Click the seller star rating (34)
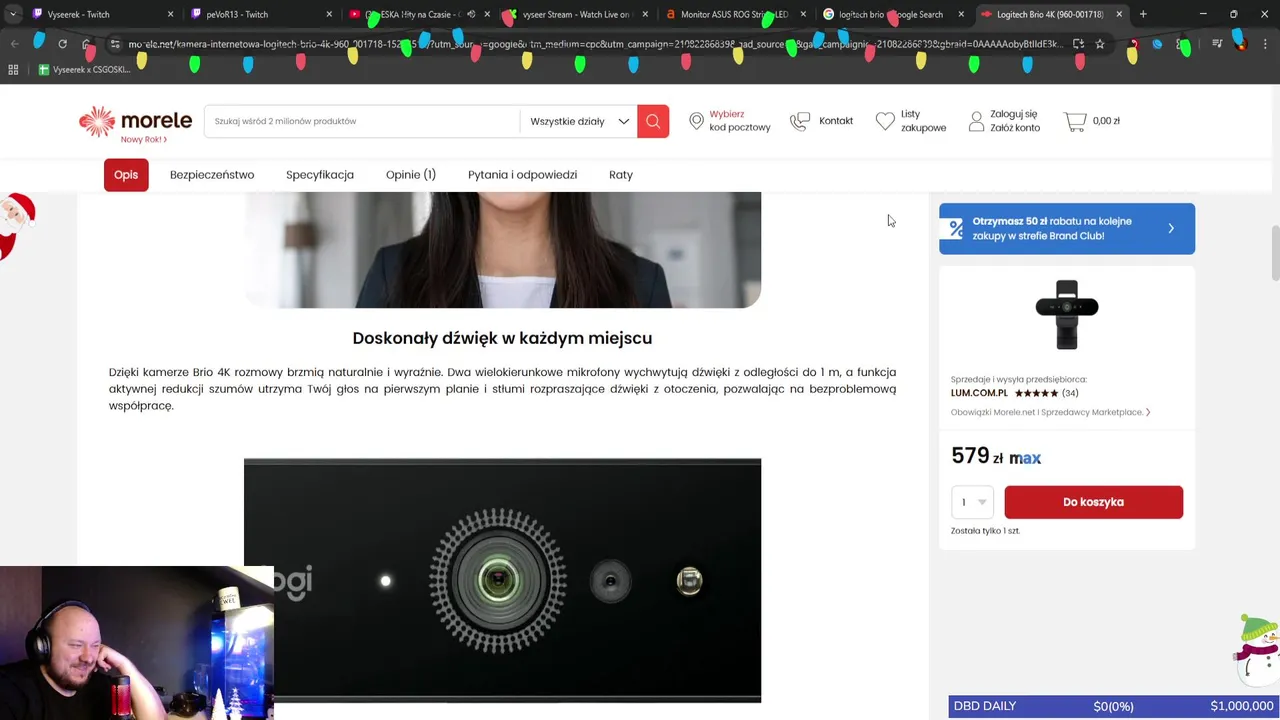The height and width of the screenshot is (720, 1280). [1045, 393]
